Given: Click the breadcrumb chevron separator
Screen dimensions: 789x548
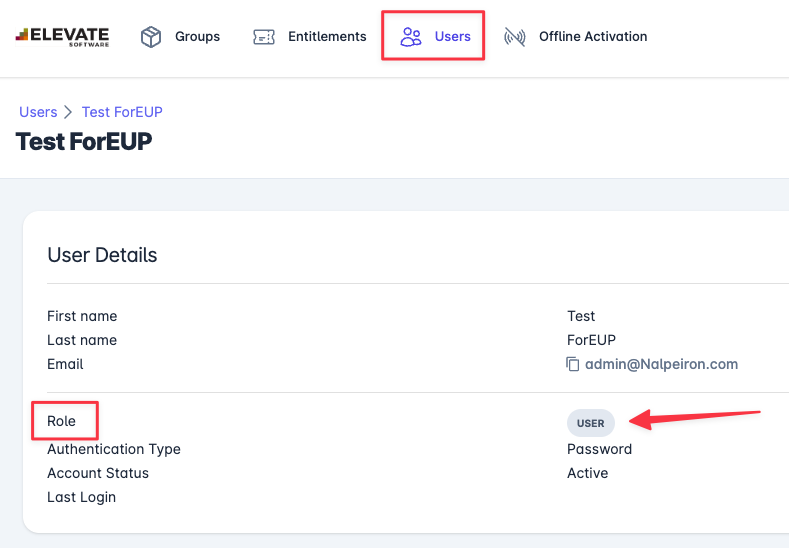Looking at the screenshot, I should tap(69, 112).
